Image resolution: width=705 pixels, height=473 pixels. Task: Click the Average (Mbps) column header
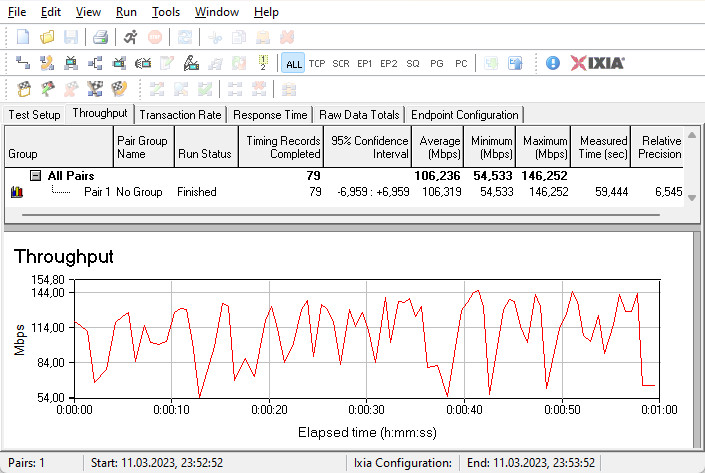coord(437,147)
